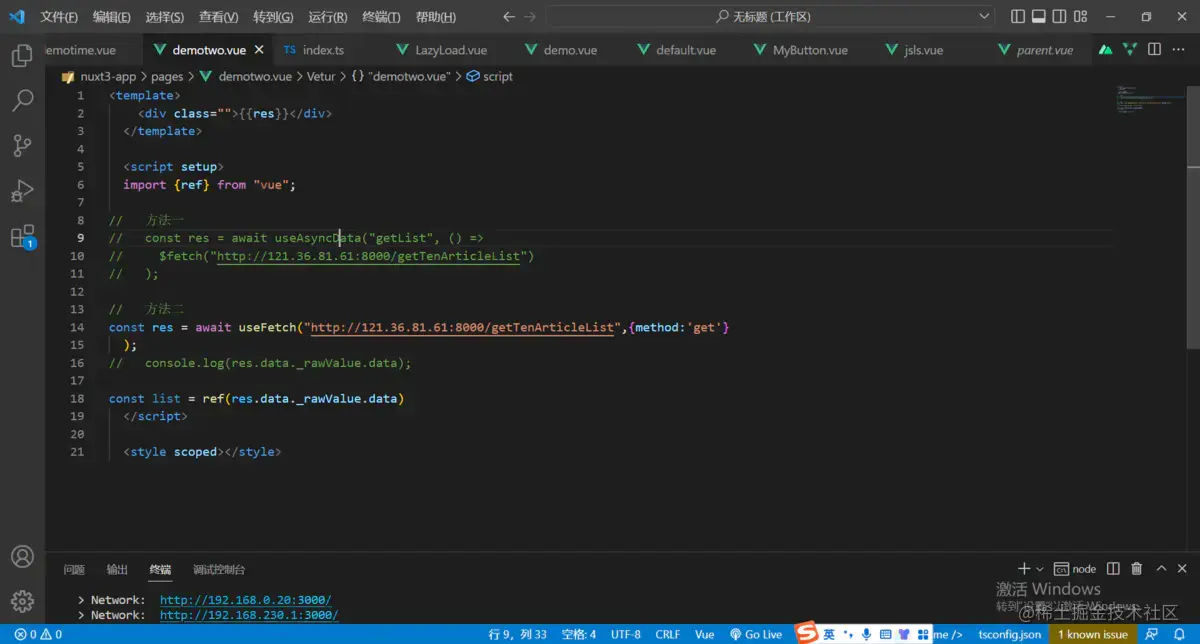Viewport: 1200px width, 644px height.
Task: Open the Run and Debug view
Action: [x=22, y=191]
